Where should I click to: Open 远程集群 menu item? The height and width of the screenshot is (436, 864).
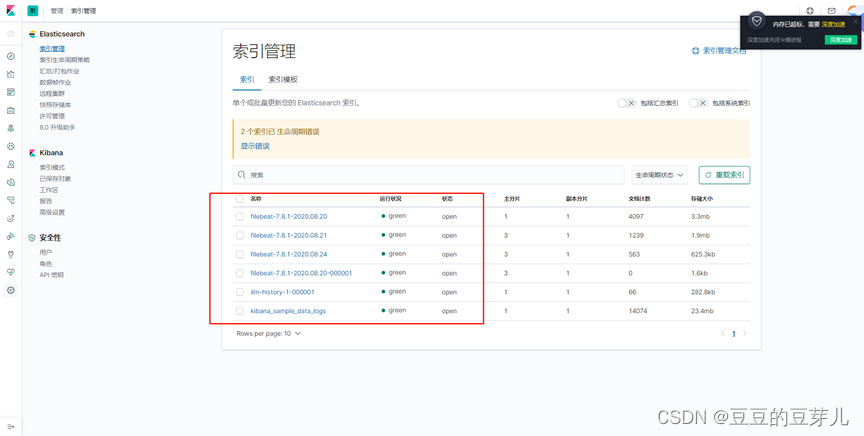52,94
